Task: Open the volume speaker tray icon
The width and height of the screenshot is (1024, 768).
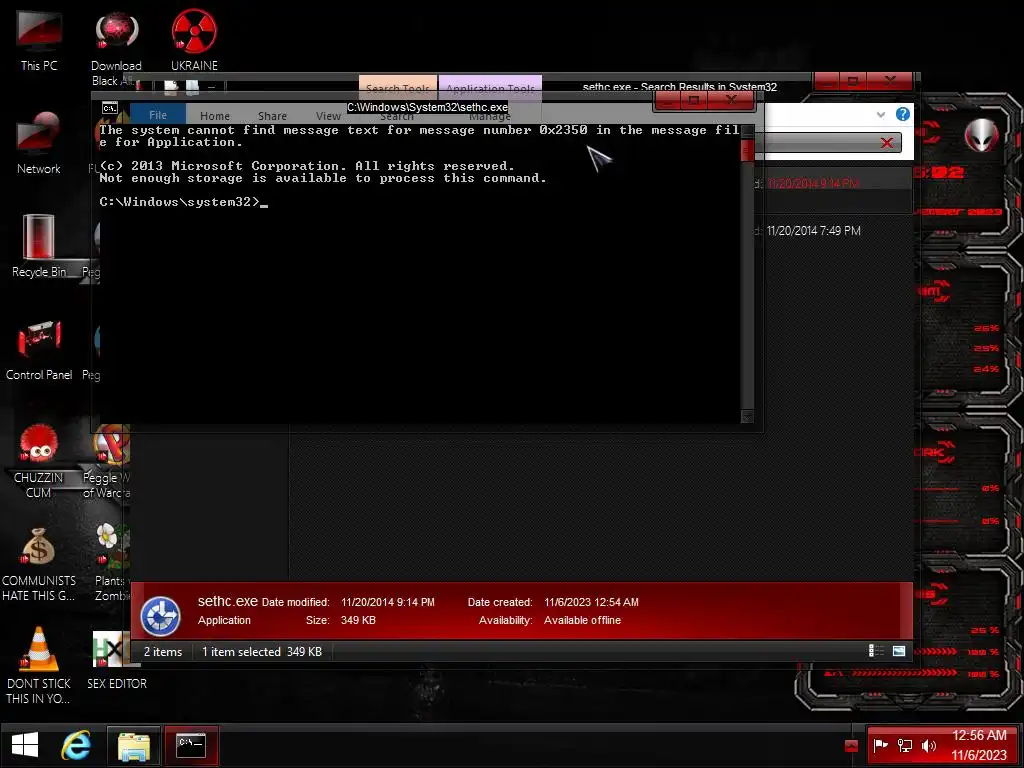Action: [929, 745]
